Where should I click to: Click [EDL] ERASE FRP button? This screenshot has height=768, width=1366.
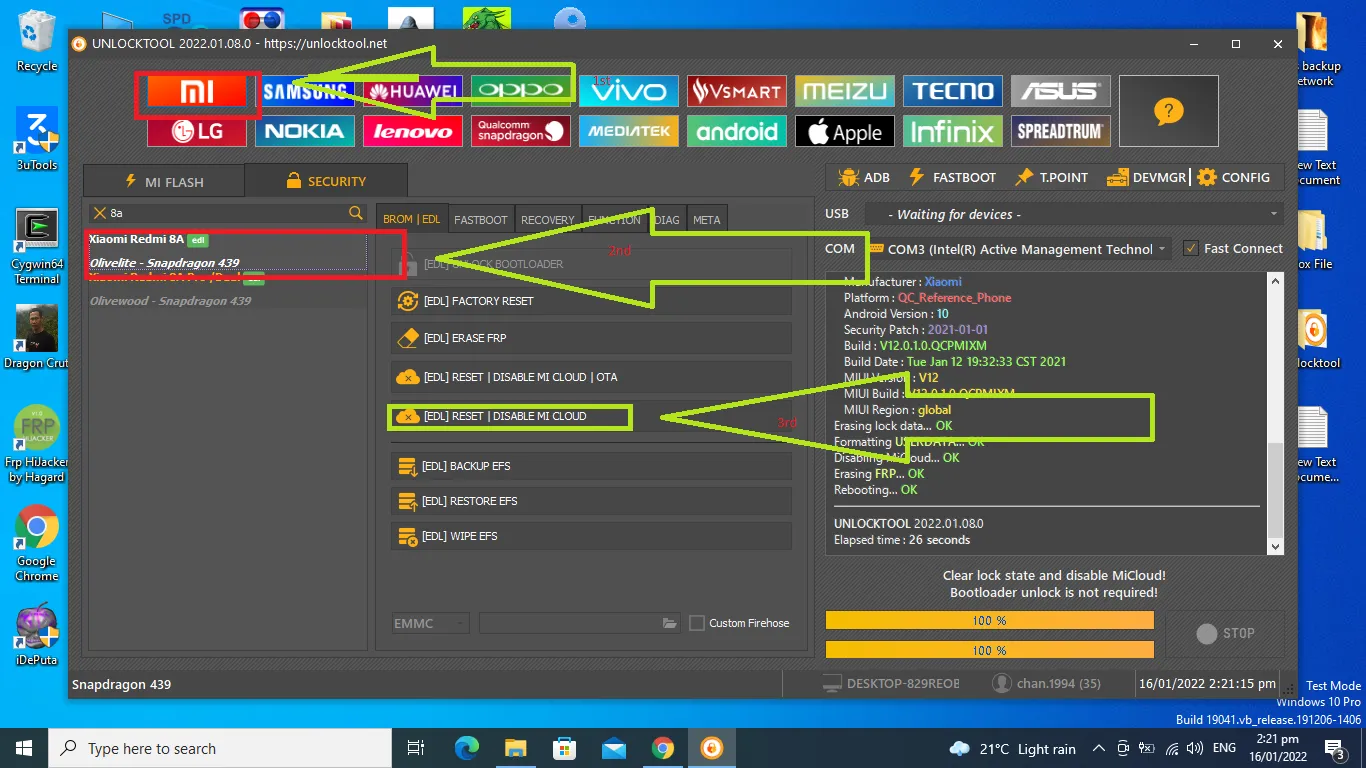[590, 338]
